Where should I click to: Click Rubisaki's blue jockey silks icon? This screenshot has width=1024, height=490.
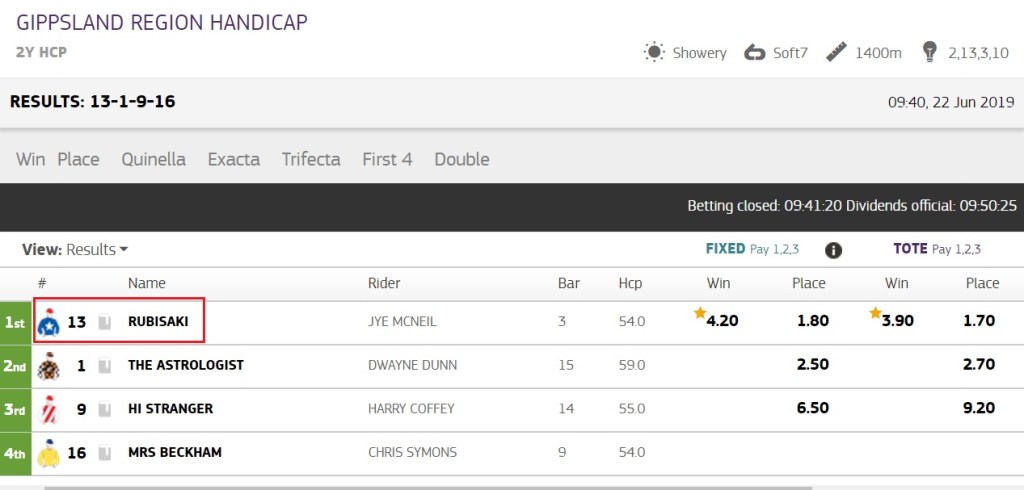[48, 322]
